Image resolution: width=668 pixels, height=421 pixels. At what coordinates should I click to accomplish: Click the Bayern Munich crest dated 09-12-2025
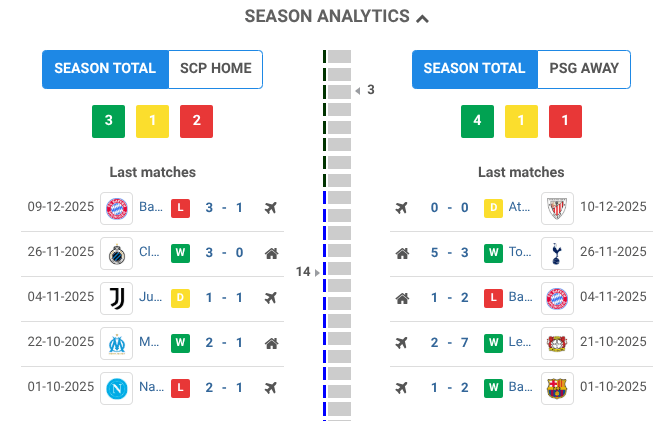(x=117, y=208)
